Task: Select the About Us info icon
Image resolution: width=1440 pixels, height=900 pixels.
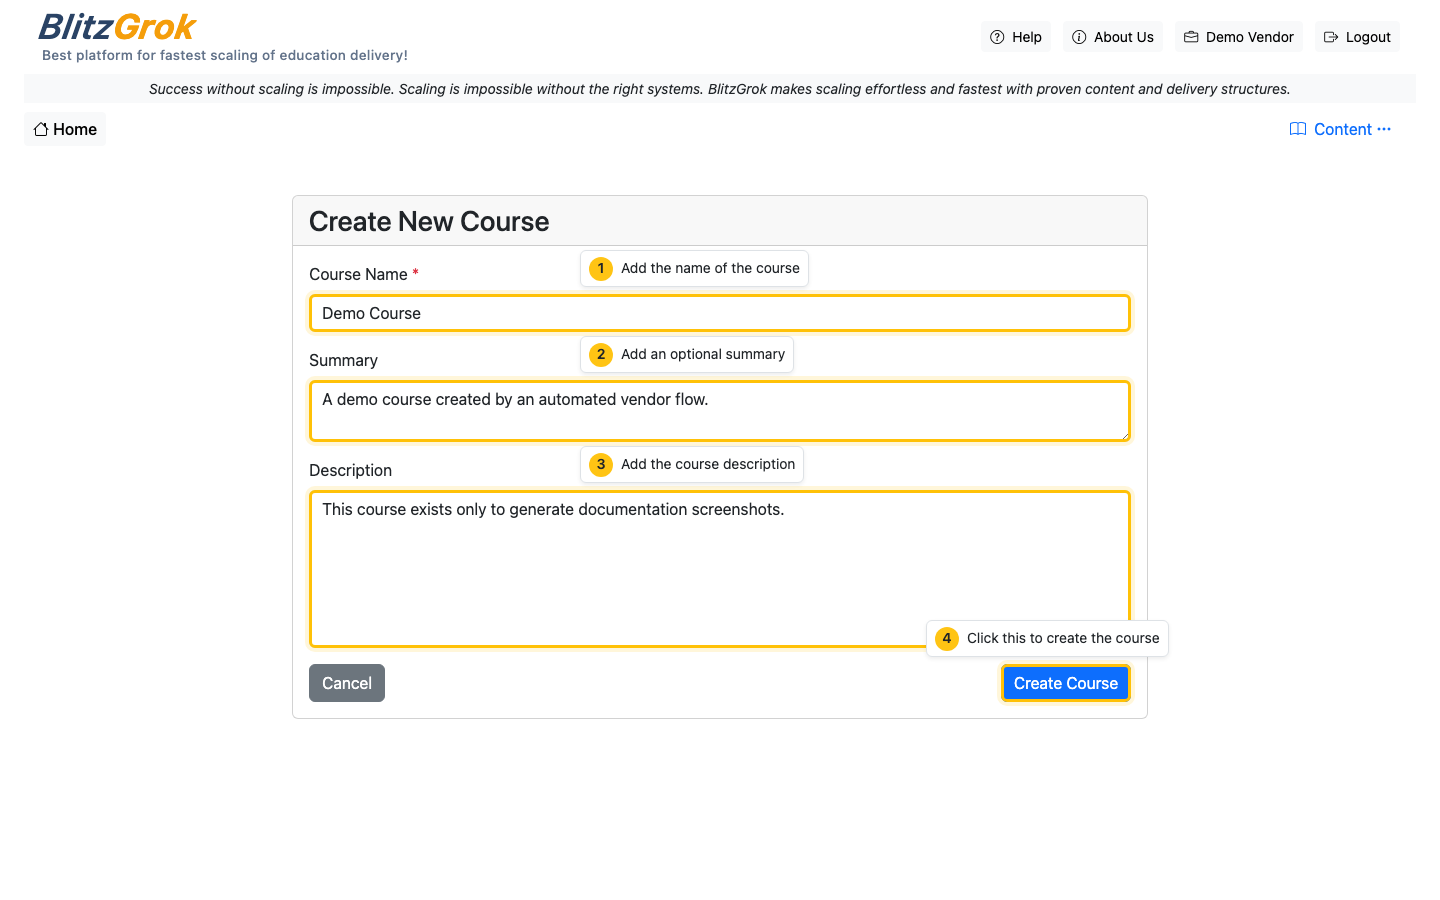Action: [x=1080, y=36]
